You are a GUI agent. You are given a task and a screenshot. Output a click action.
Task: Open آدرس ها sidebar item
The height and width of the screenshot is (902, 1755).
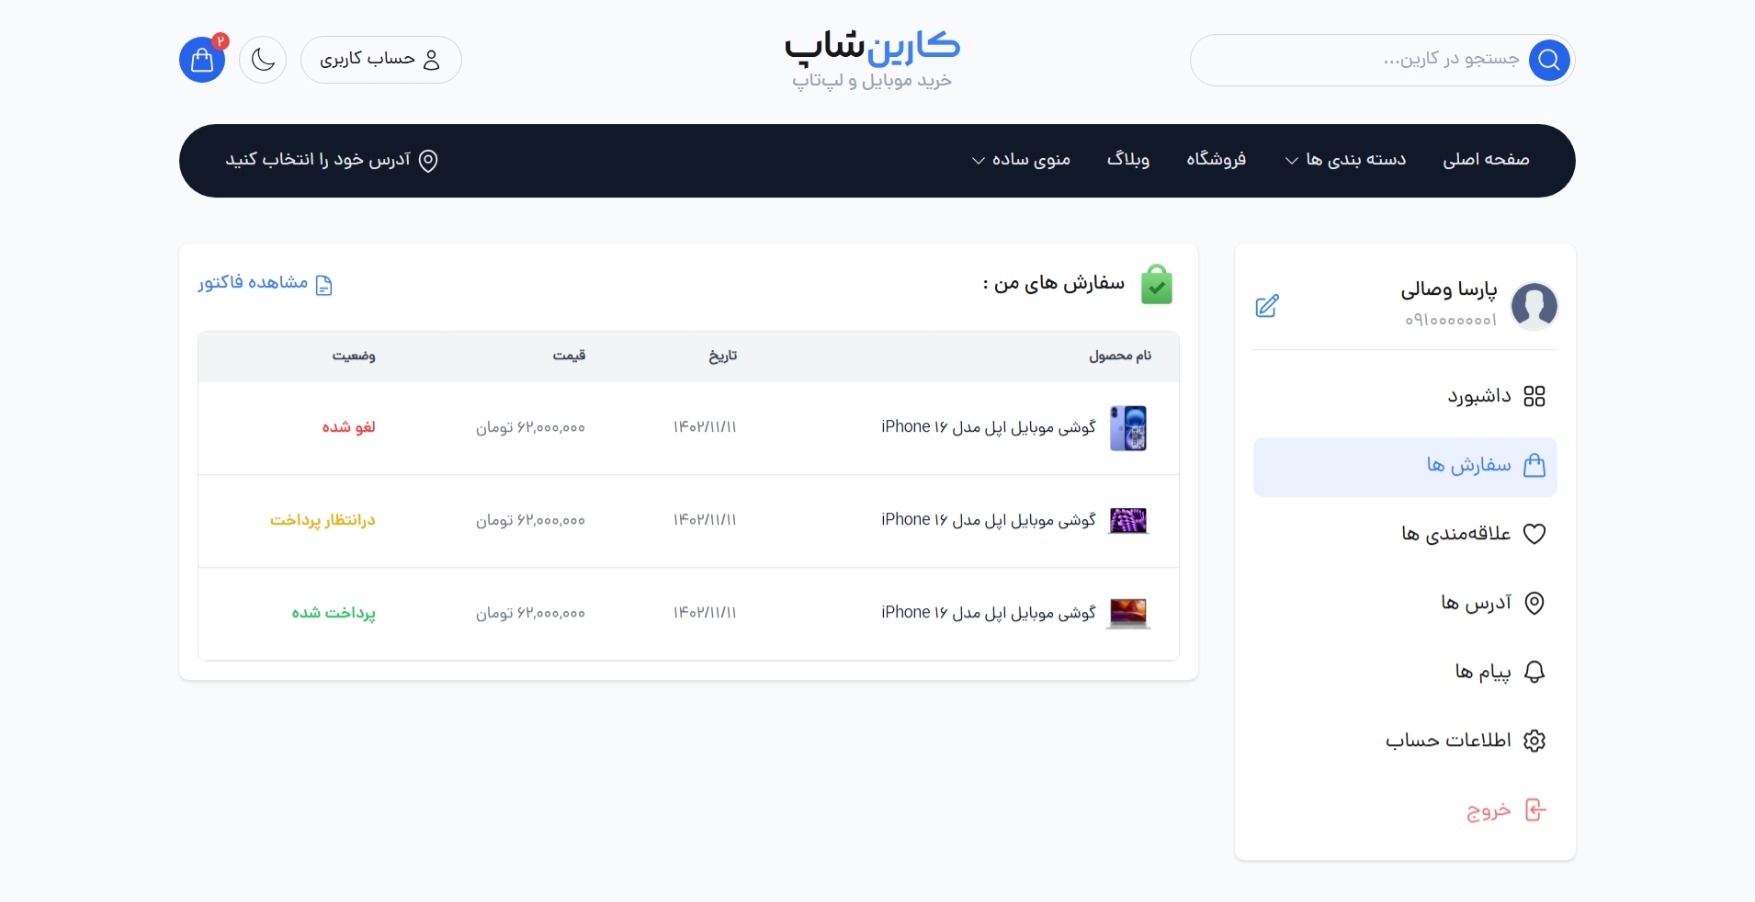pos(1405,603)
